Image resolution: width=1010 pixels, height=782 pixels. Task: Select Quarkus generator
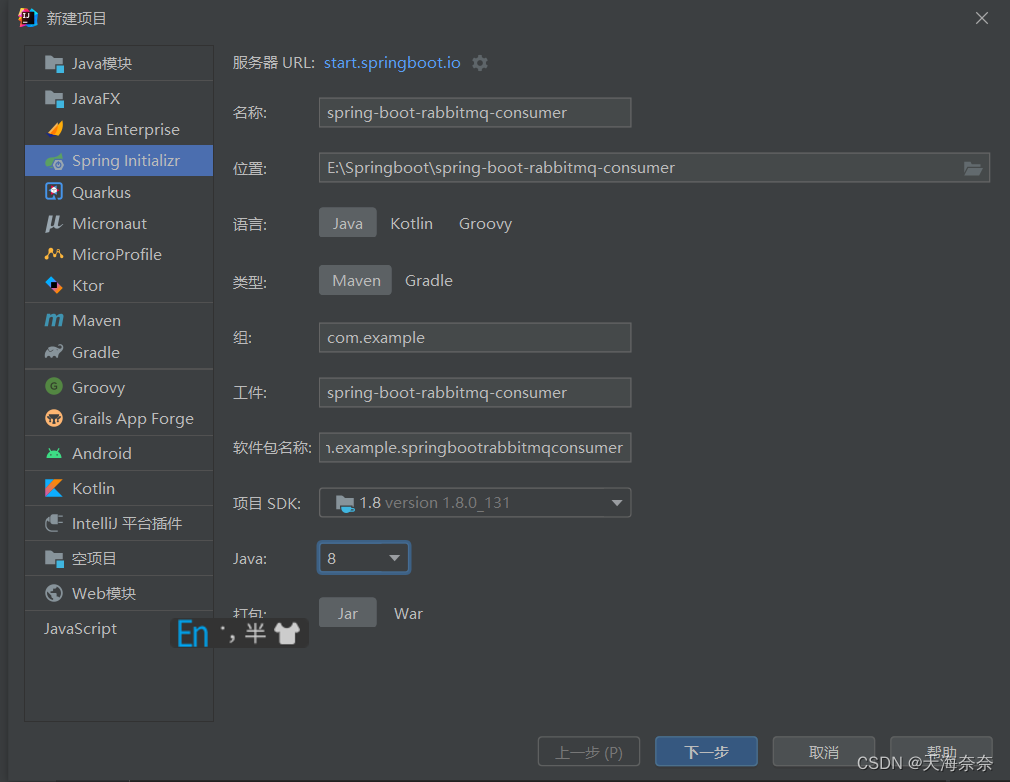(x=119, y=192)
